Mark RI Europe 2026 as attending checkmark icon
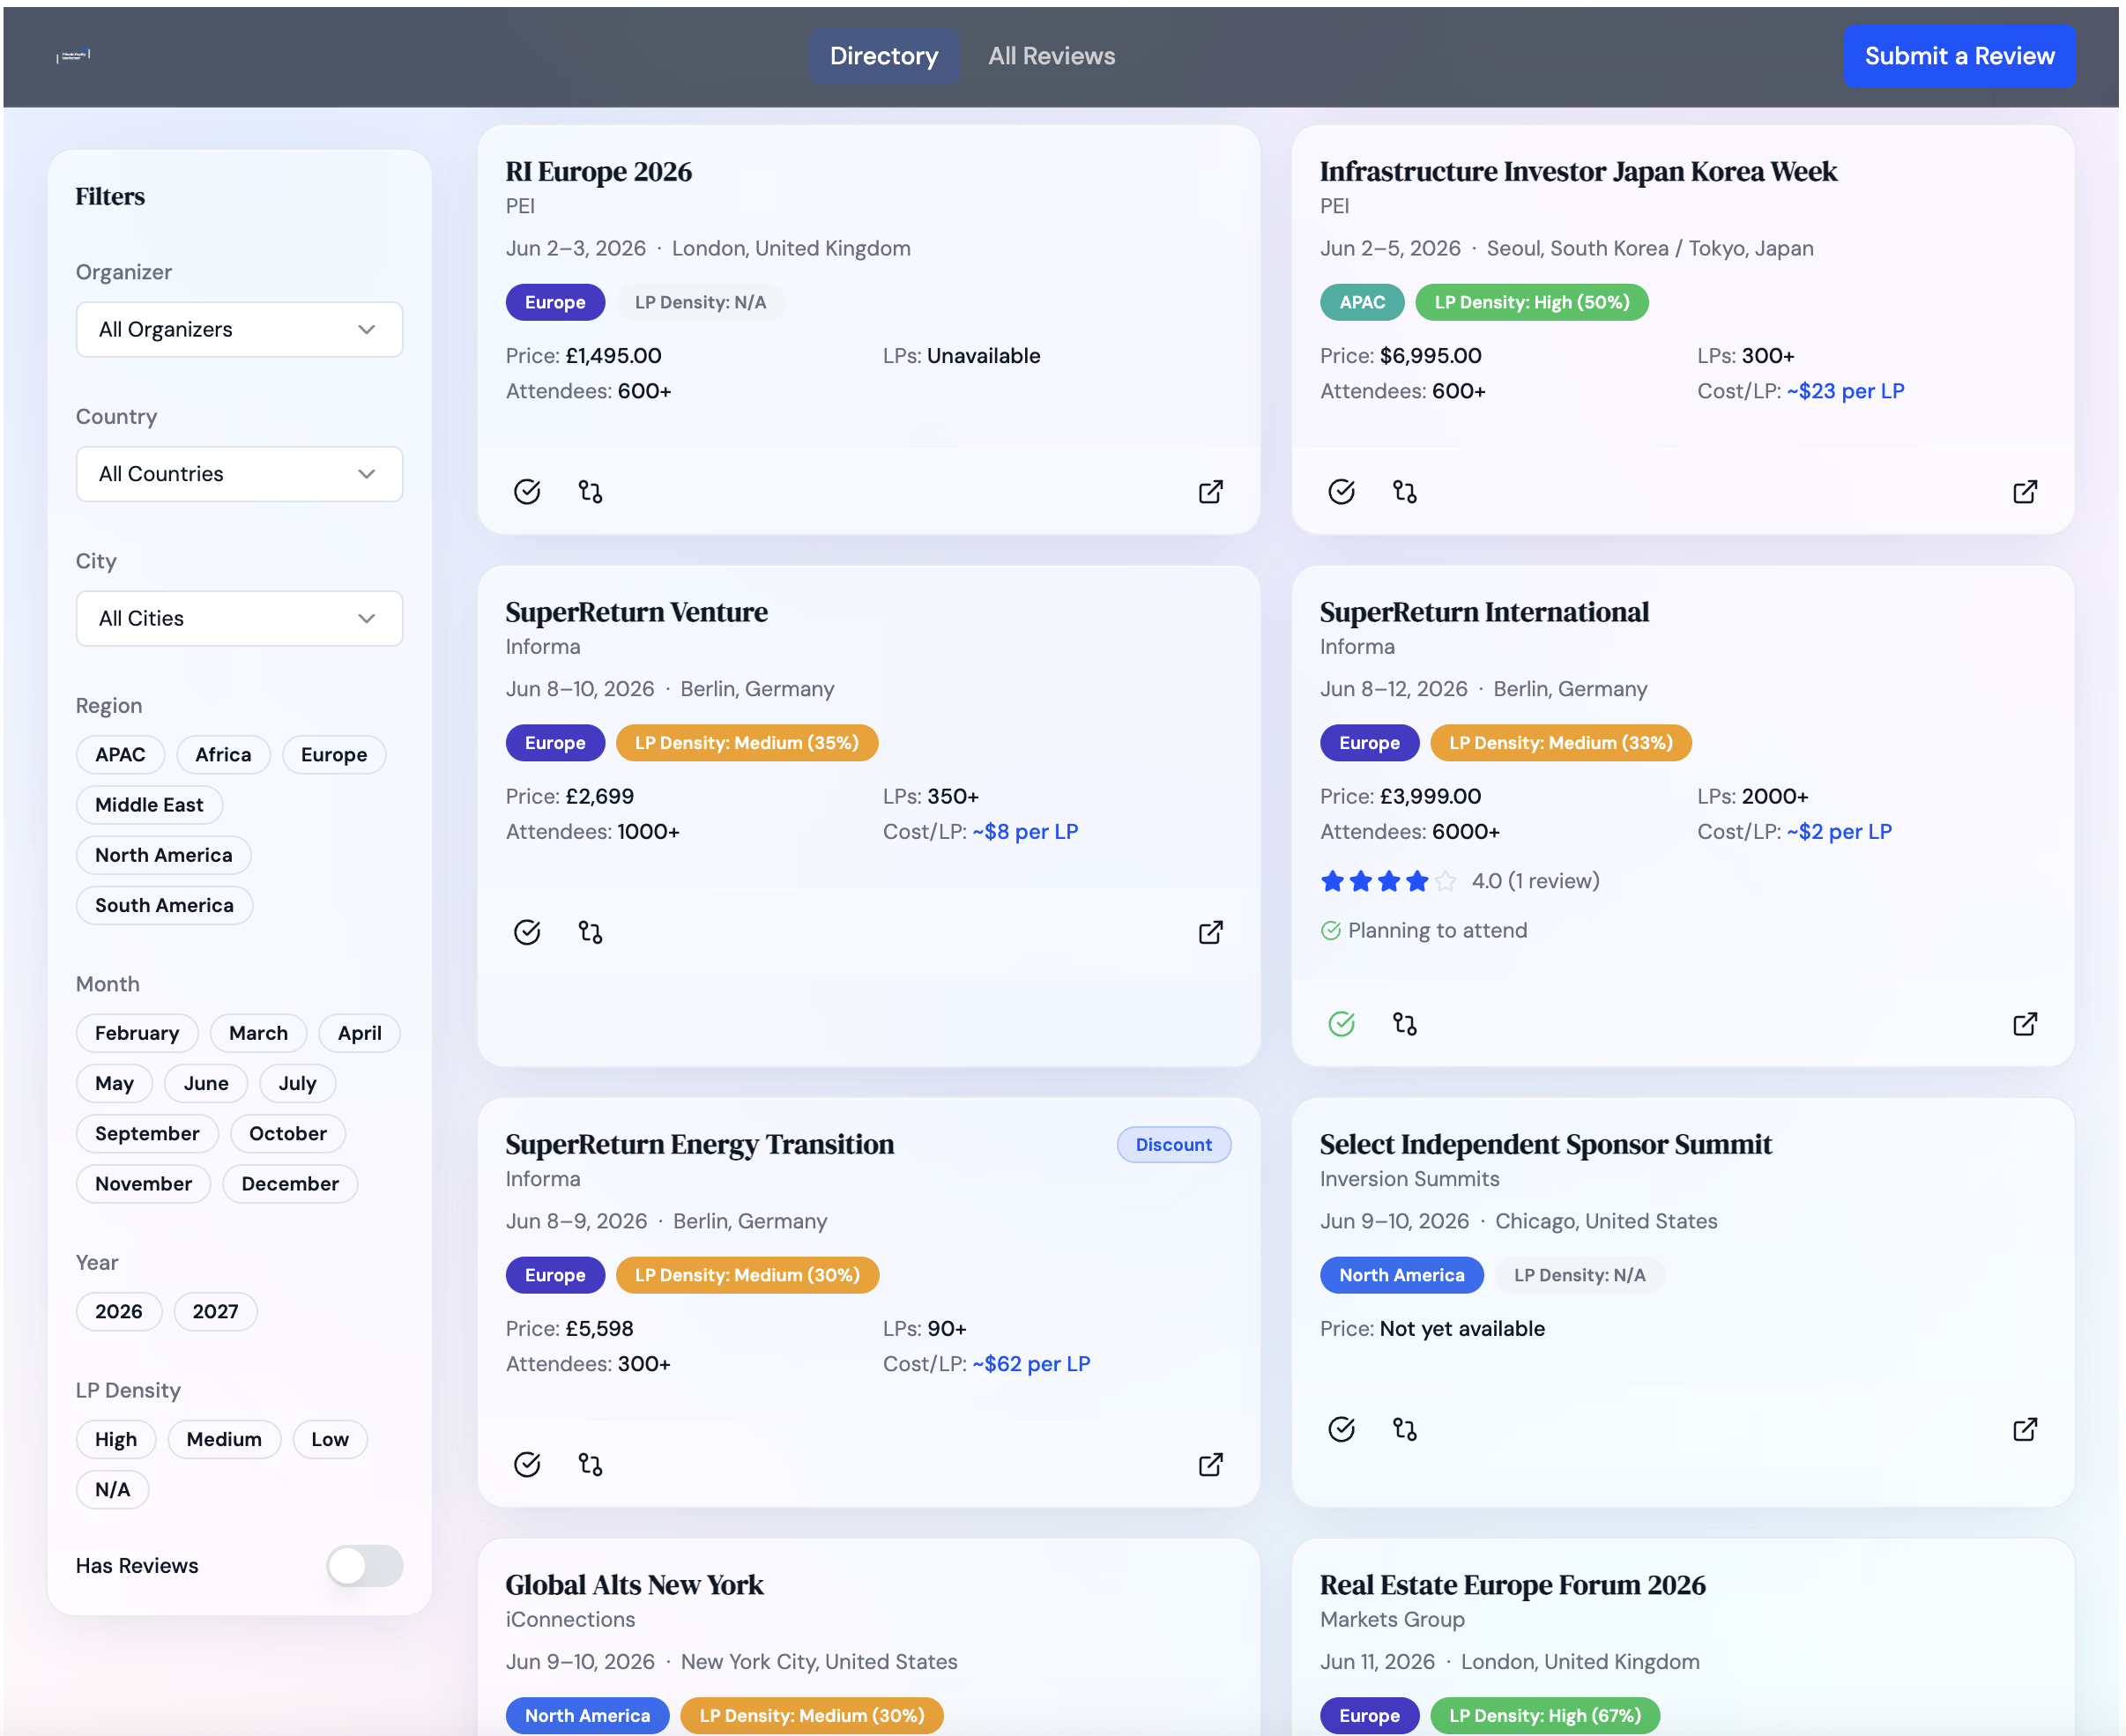Image resolution: width=2126 pixels, height=1736 pixels. point(528,493)
